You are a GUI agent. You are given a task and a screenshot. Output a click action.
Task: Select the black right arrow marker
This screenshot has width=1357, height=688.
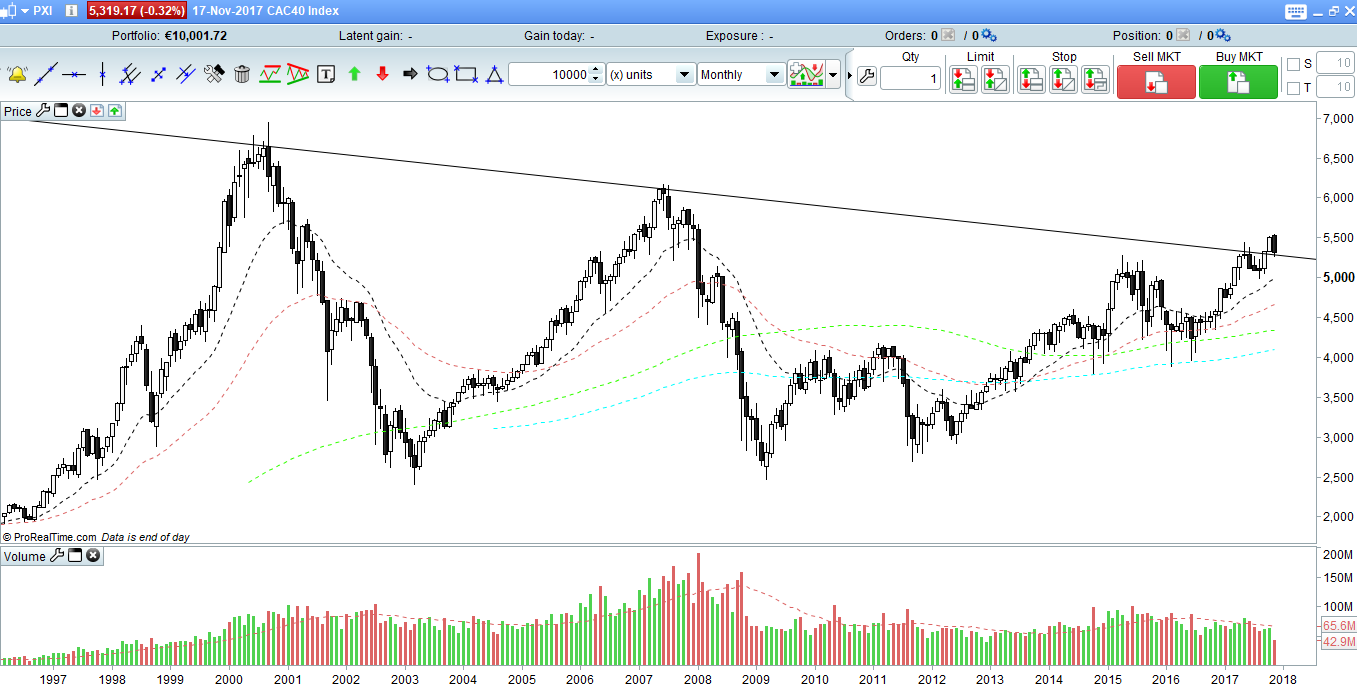[x=410, y=74]
